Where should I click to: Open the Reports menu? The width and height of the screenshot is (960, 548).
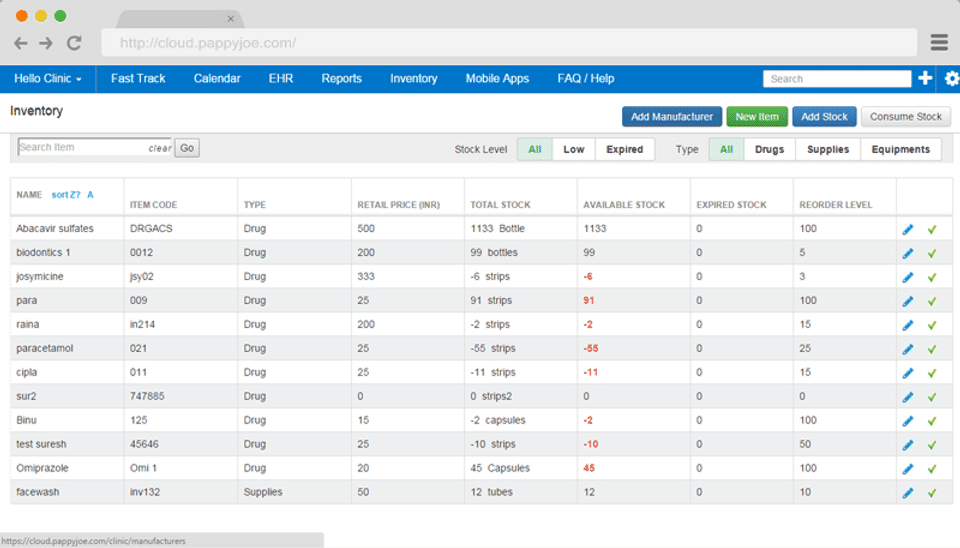tap(342, 78)
